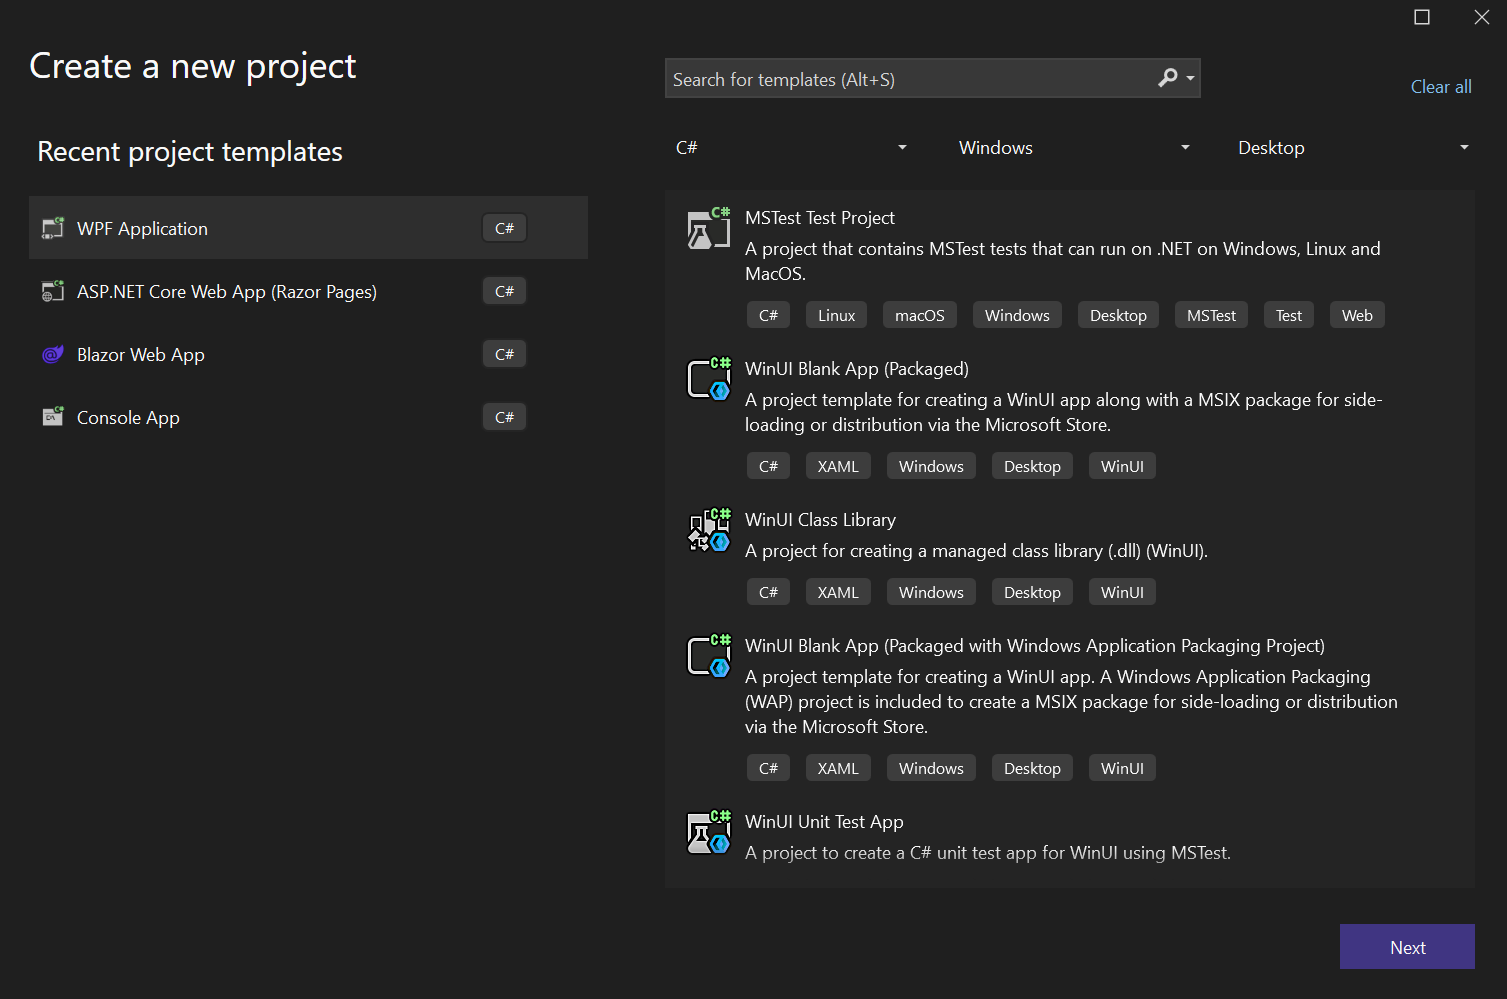Click the Linux tag on MSTest Test Project
Screen dimensions: 1507x999
coord(835,314)
